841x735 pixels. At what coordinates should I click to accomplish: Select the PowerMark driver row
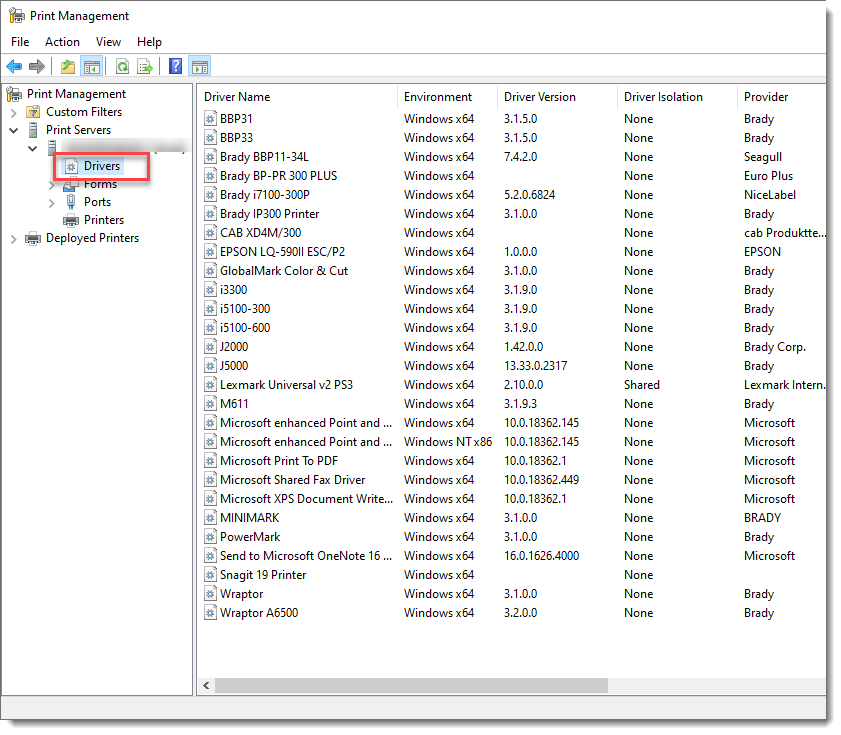[512, 537]
